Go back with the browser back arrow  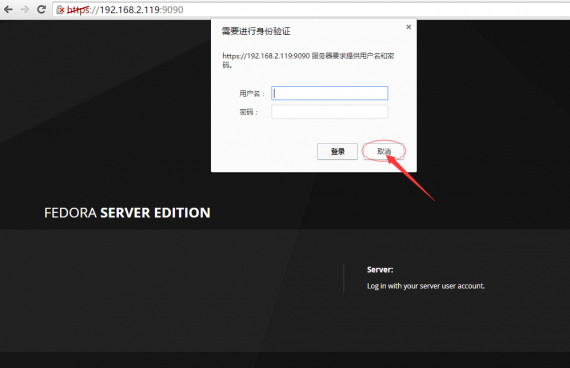(8, 9)
